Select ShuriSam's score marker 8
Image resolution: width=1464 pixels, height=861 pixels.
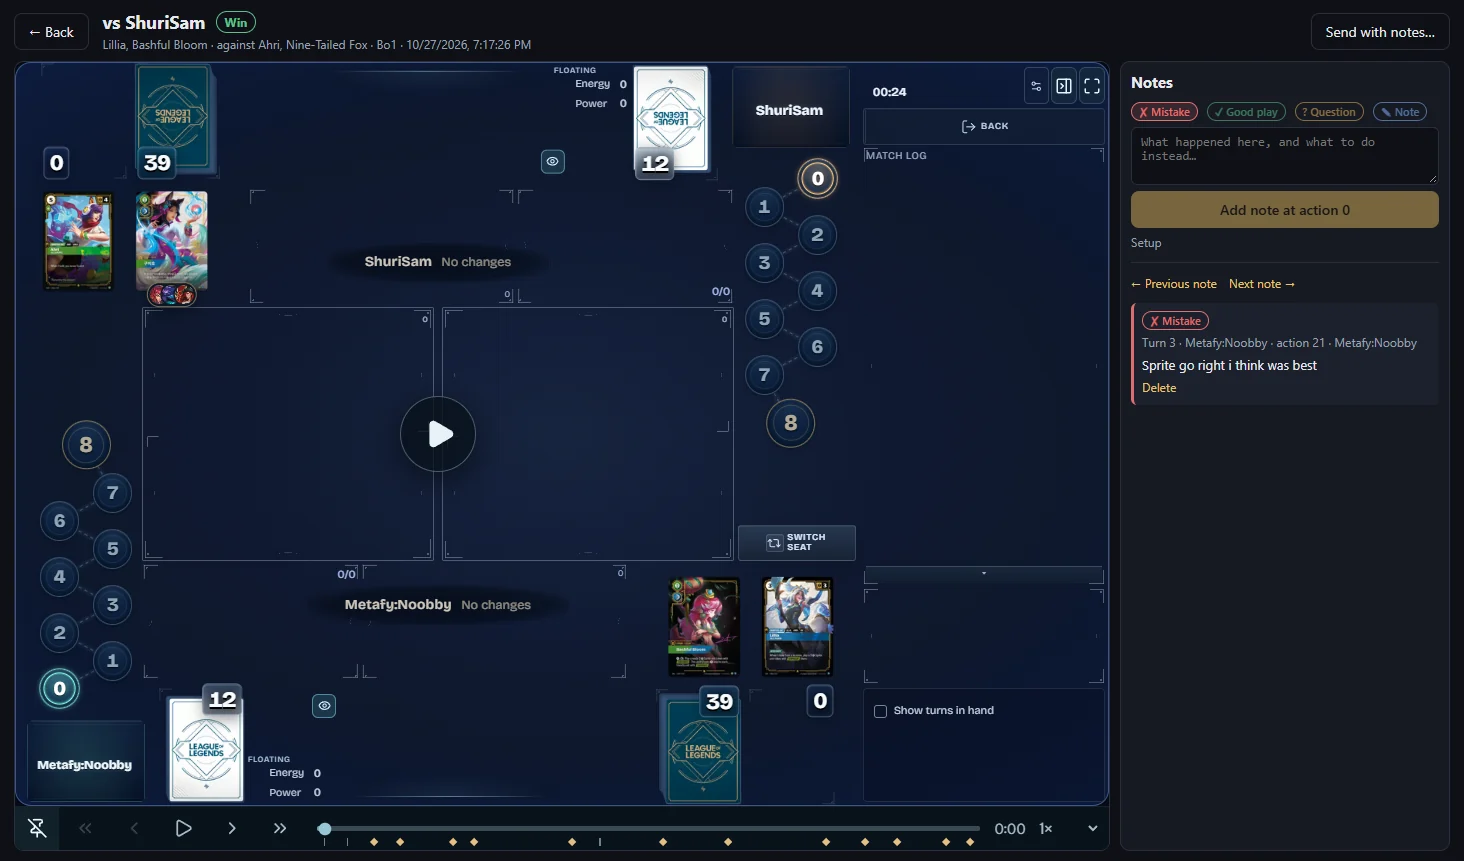[x=791, y=423]
